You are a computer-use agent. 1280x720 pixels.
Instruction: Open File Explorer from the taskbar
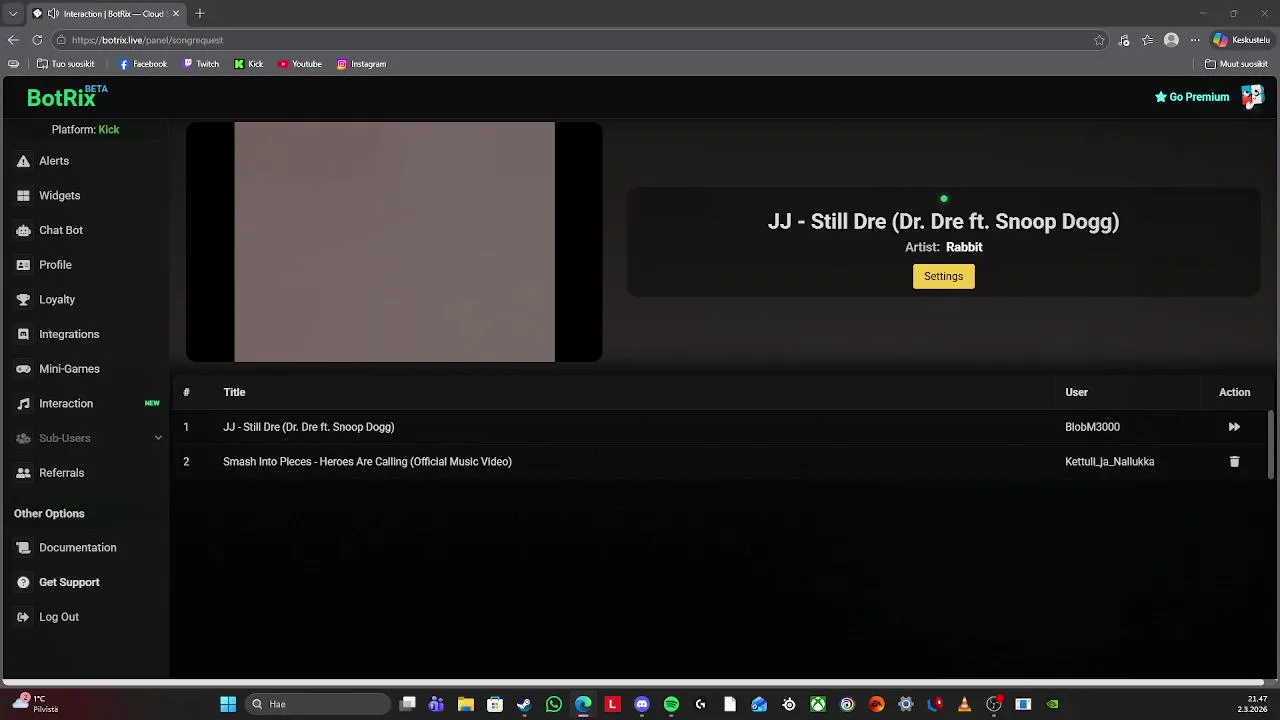pos(466,704)
